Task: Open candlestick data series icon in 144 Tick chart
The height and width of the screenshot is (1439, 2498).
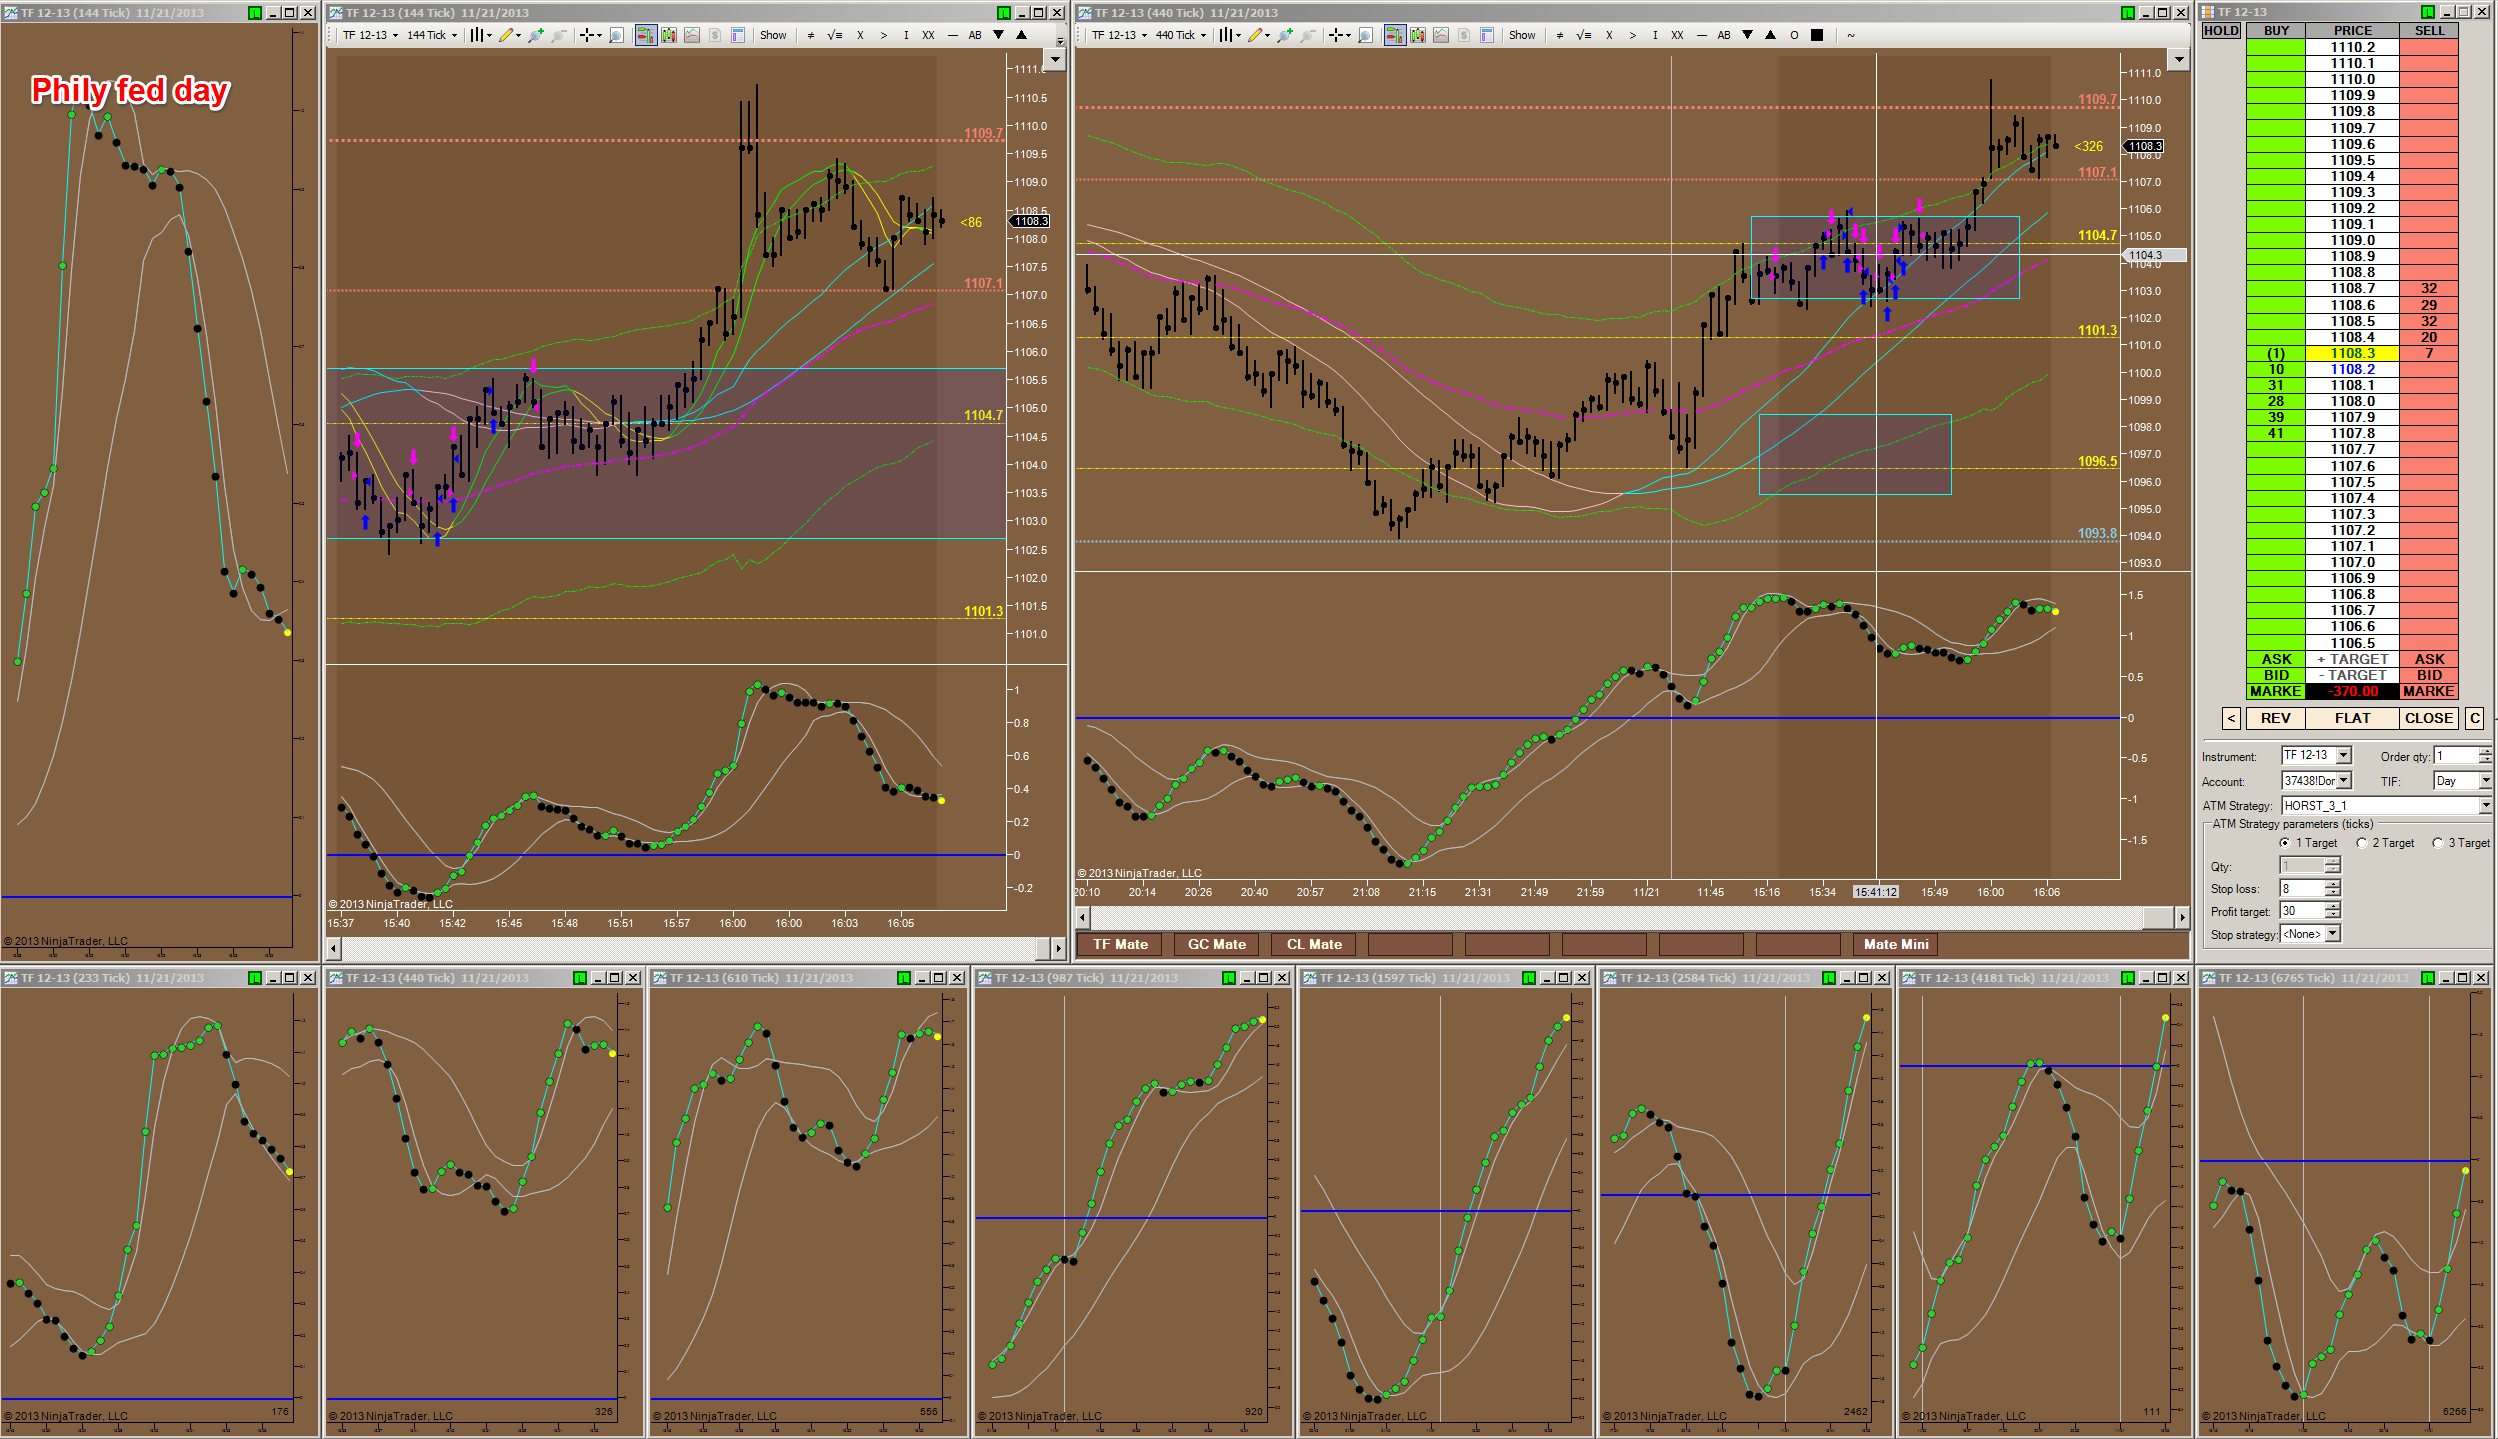Action: pos(668,35)
